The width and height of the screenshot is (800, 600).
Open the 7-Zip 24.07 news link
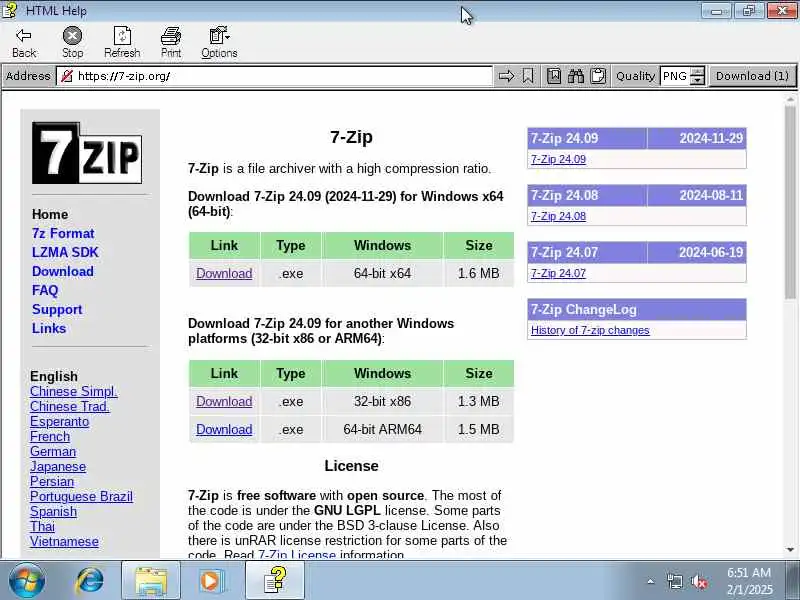point(558,273)
